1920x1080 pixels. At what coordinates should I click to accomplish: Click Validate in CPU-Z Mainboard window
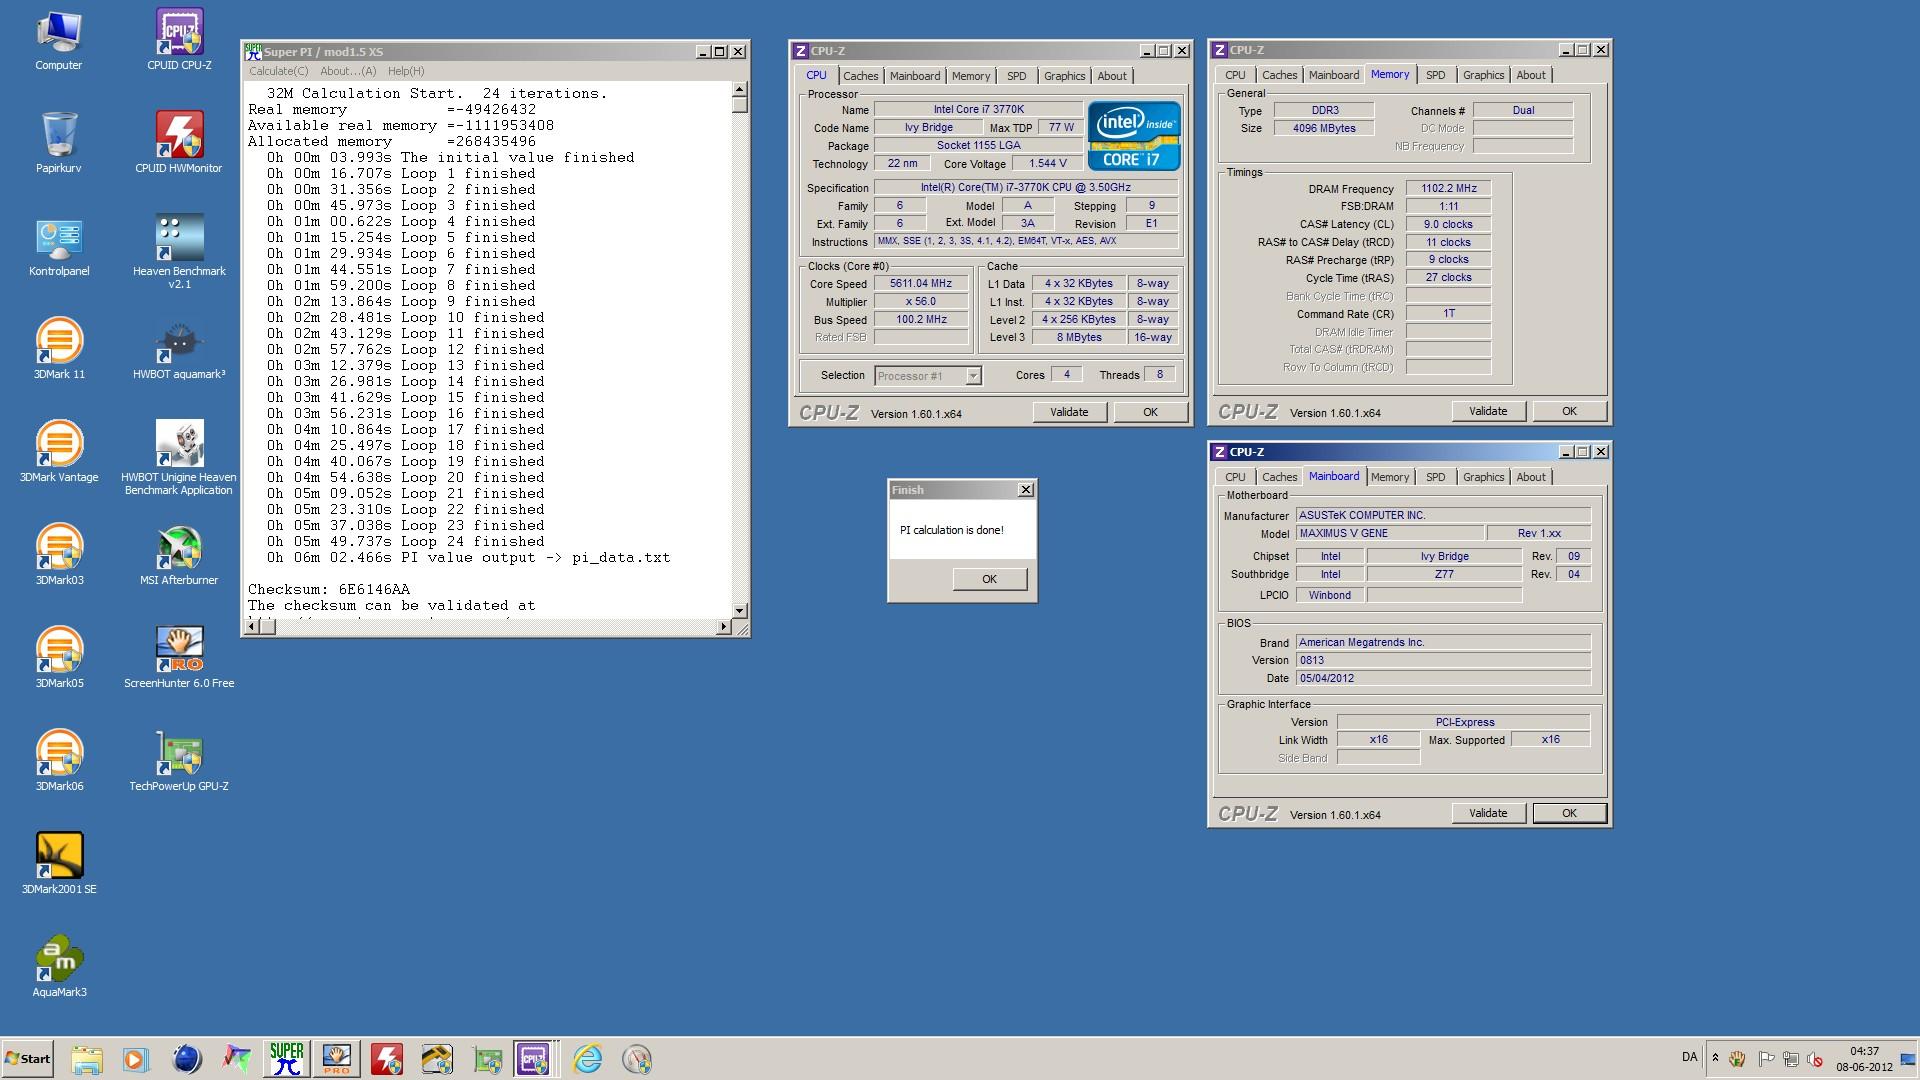click(x=1488, y=813)
